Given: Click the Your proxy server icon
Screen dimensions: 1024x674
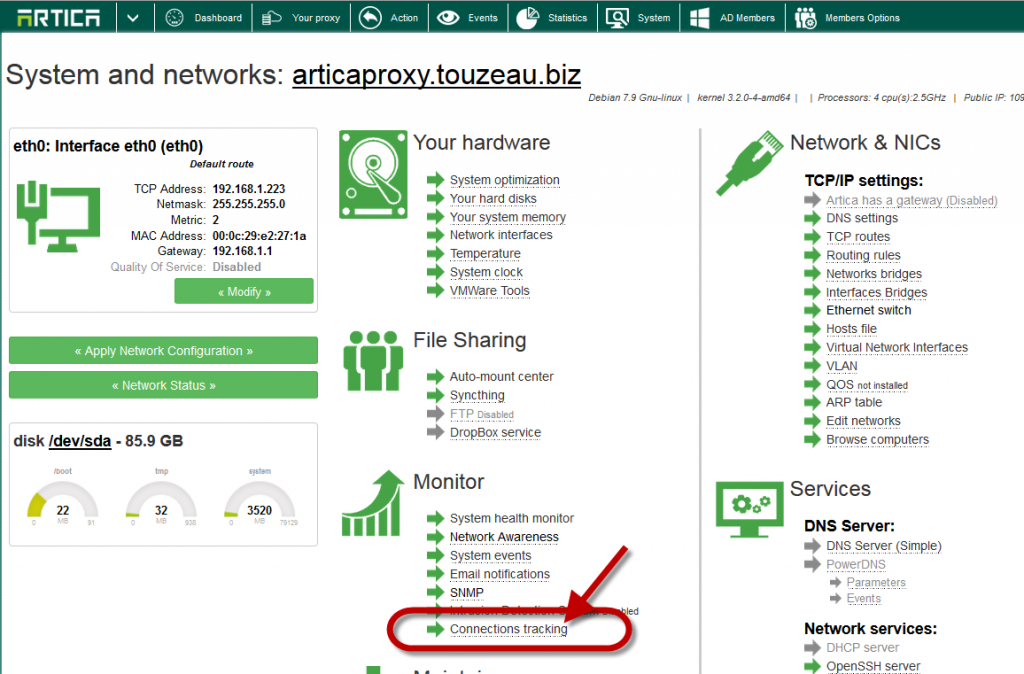Looking at the screenshot, I should click(x=271, y=18).
